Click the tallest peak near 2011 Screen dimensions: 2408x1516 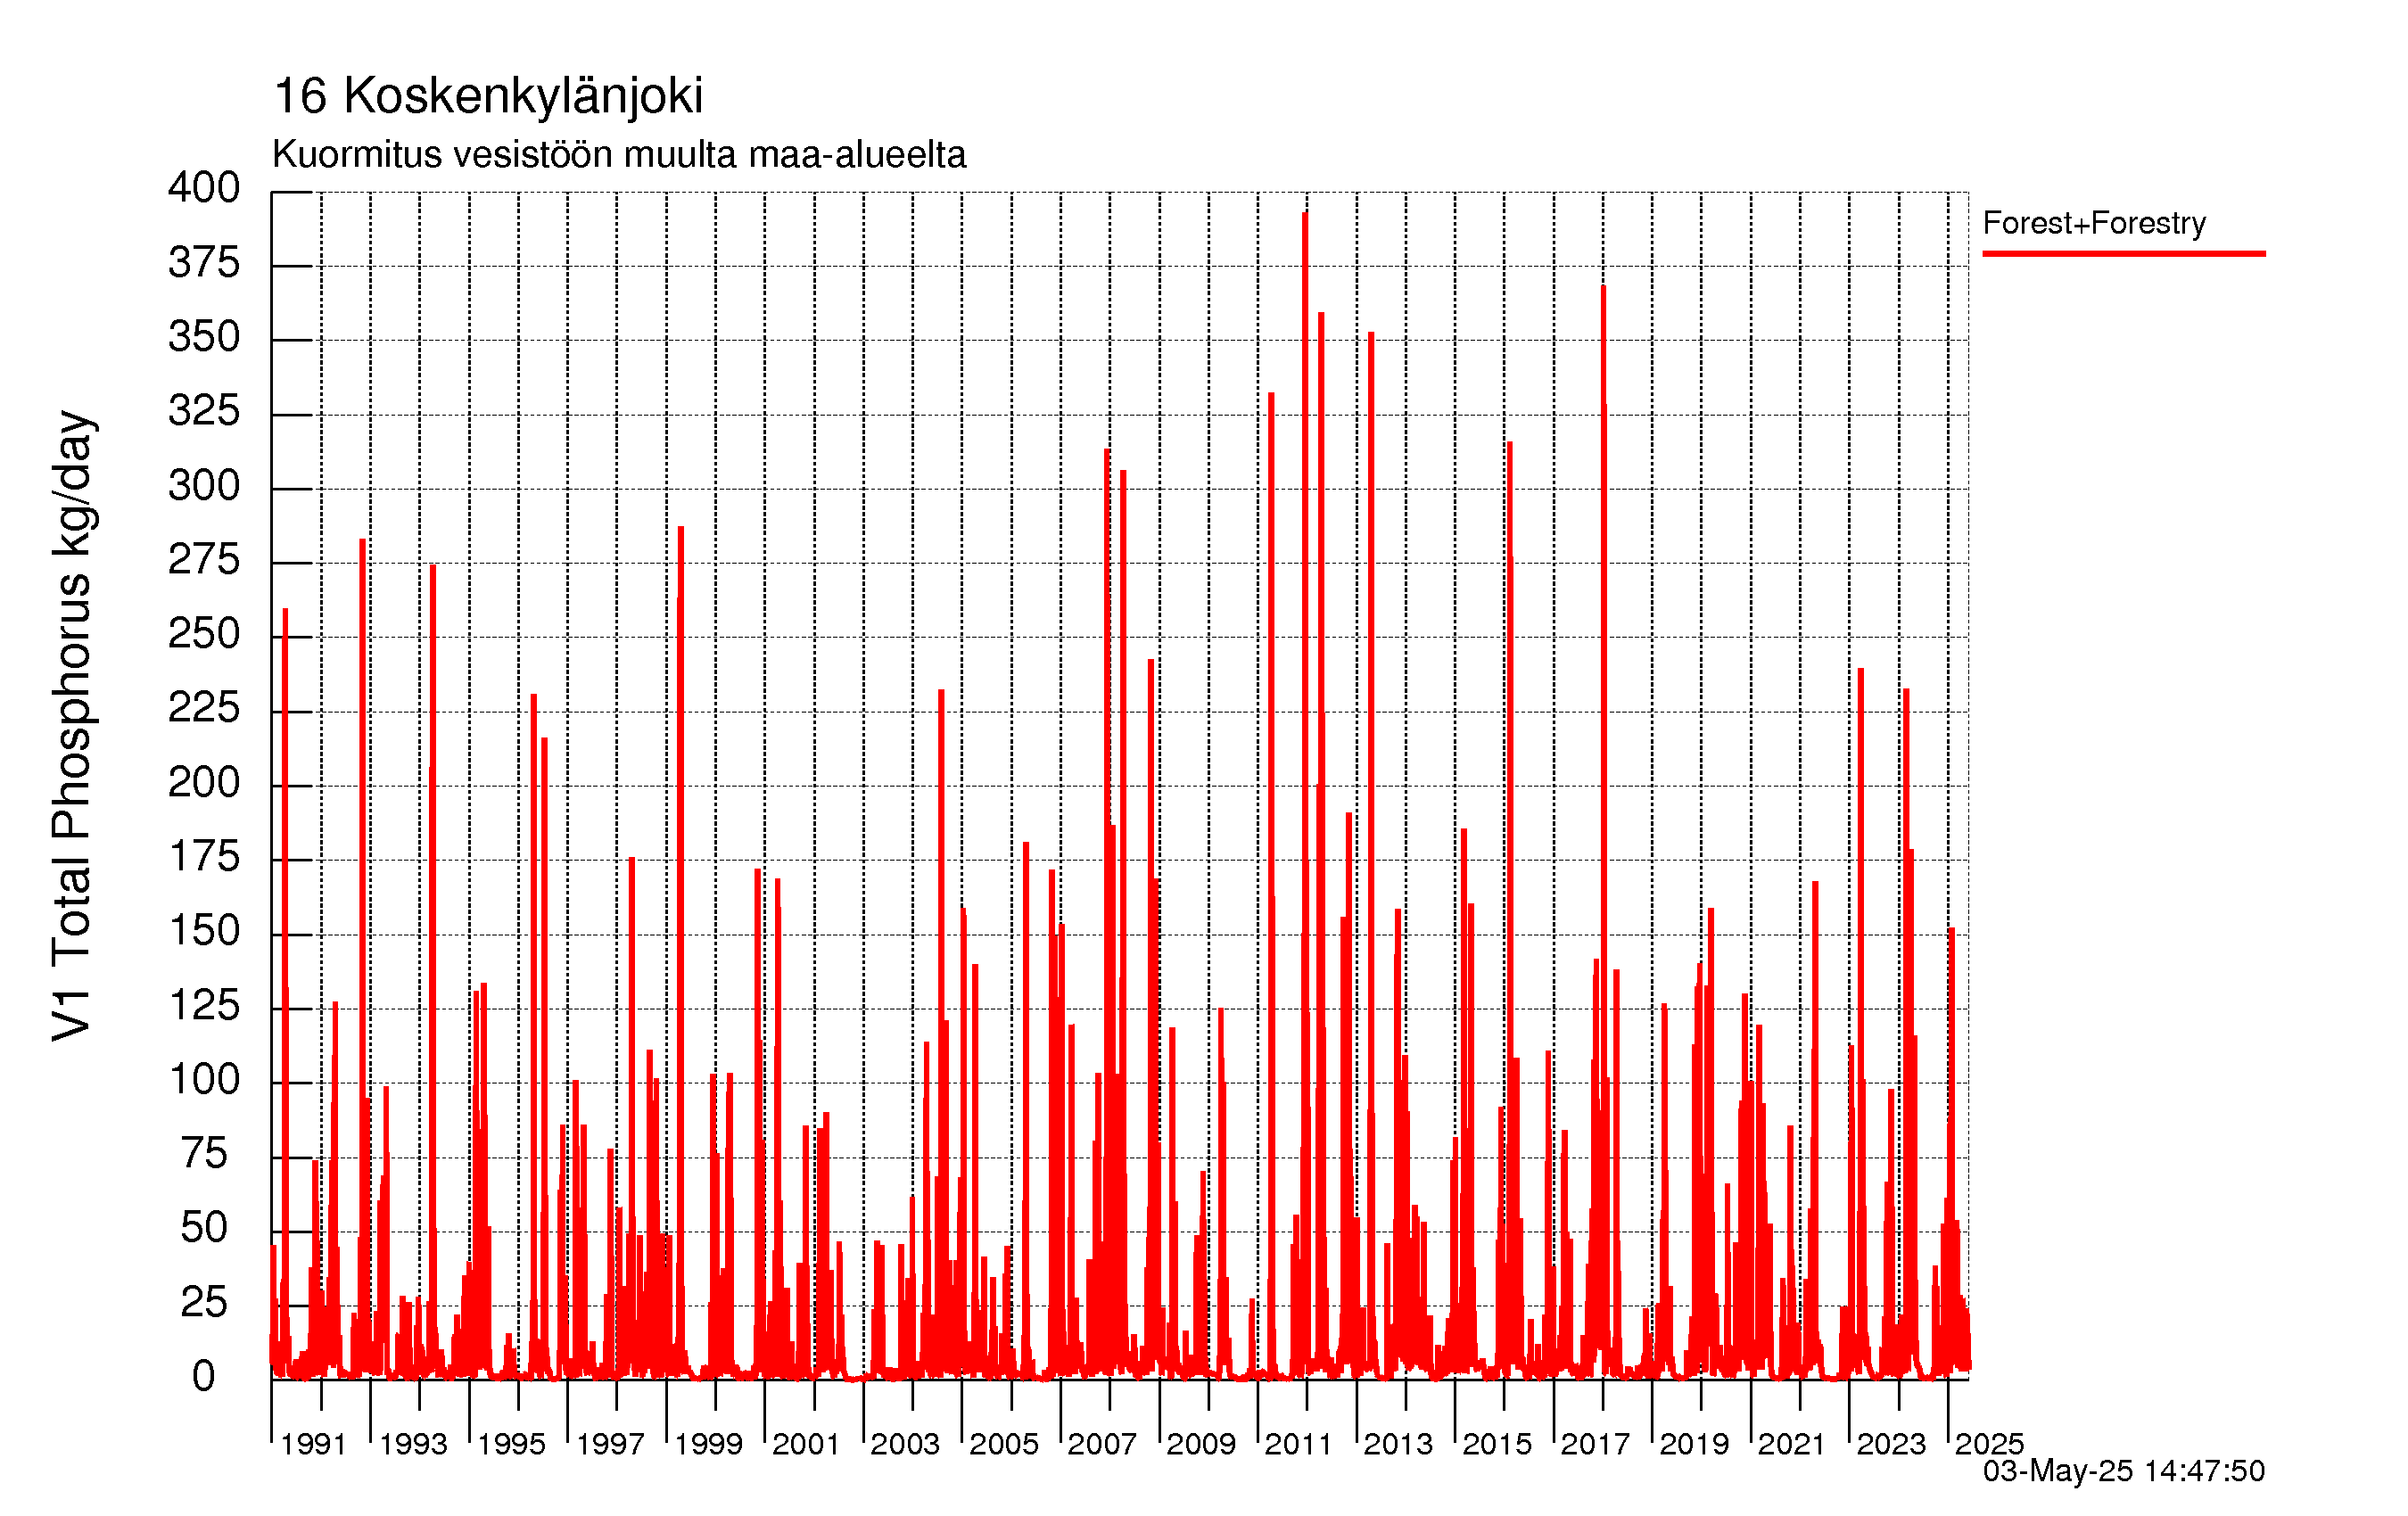[x=1305, y=214]
